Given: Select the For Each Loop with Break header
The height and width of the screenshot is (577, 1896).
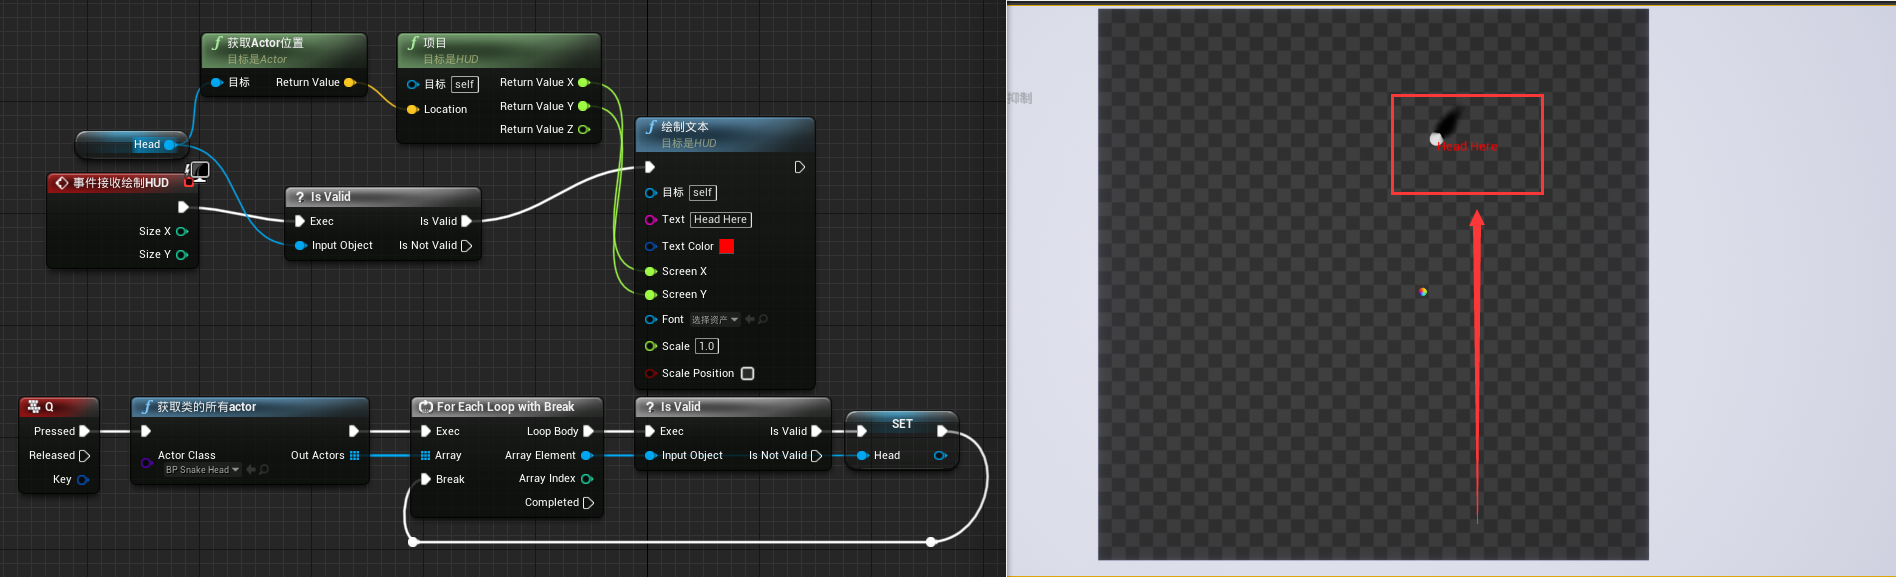Looking at the screenshot, I should coord(506,407).
